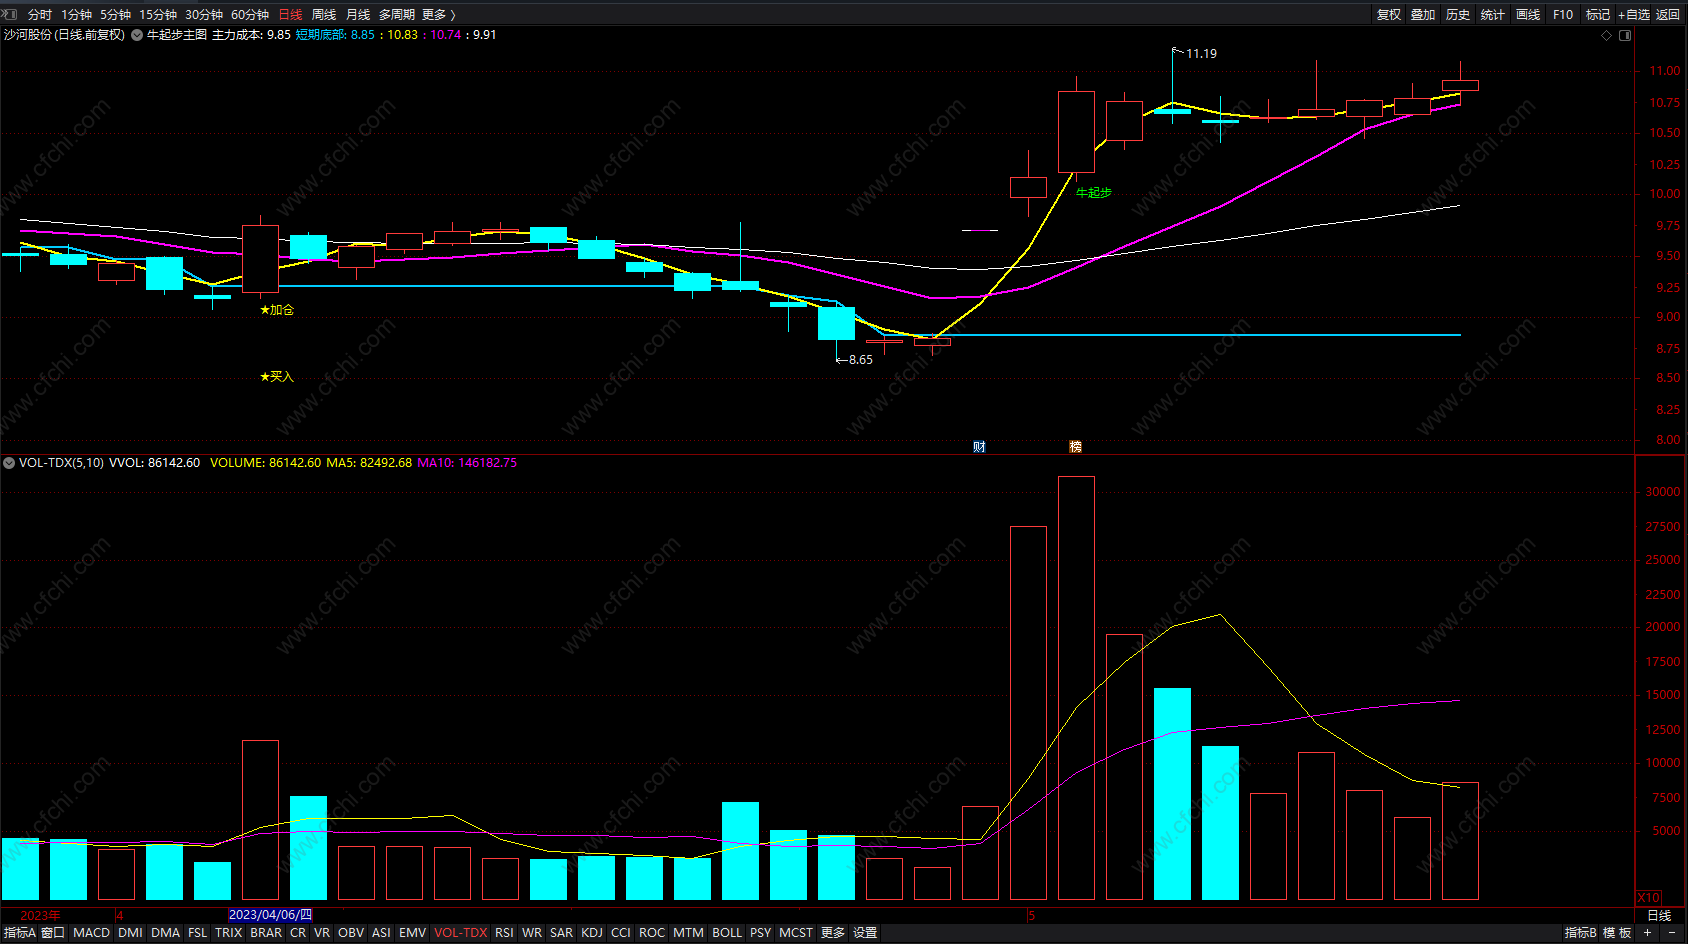Click the 日线 label in the date-axis corner

[x=1659, y=916]
